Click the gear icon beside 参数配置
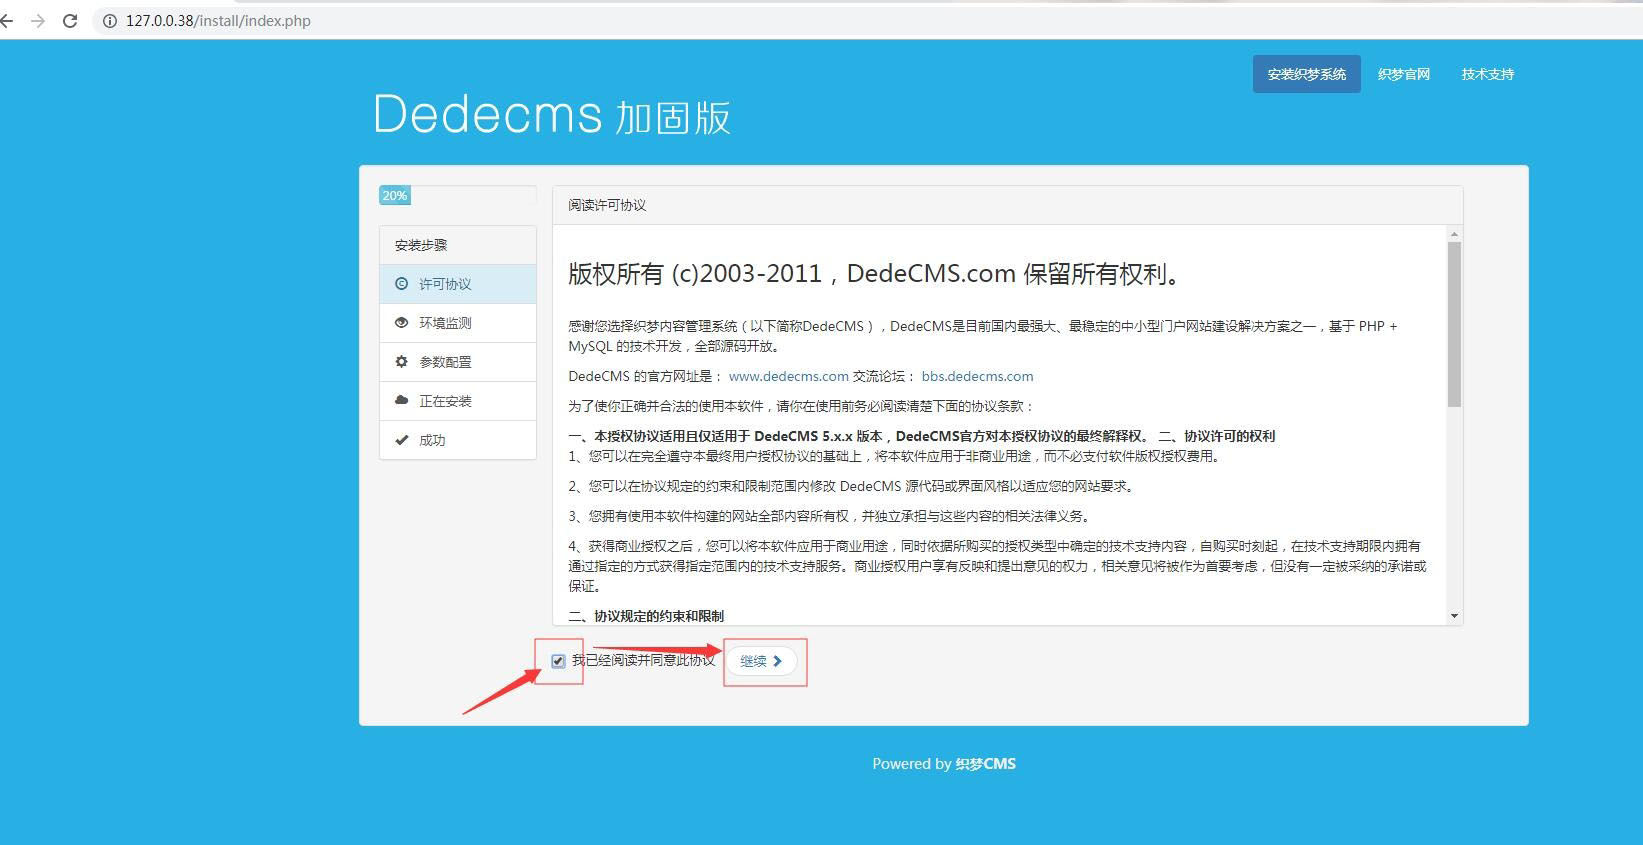 [x=401, y=362]
